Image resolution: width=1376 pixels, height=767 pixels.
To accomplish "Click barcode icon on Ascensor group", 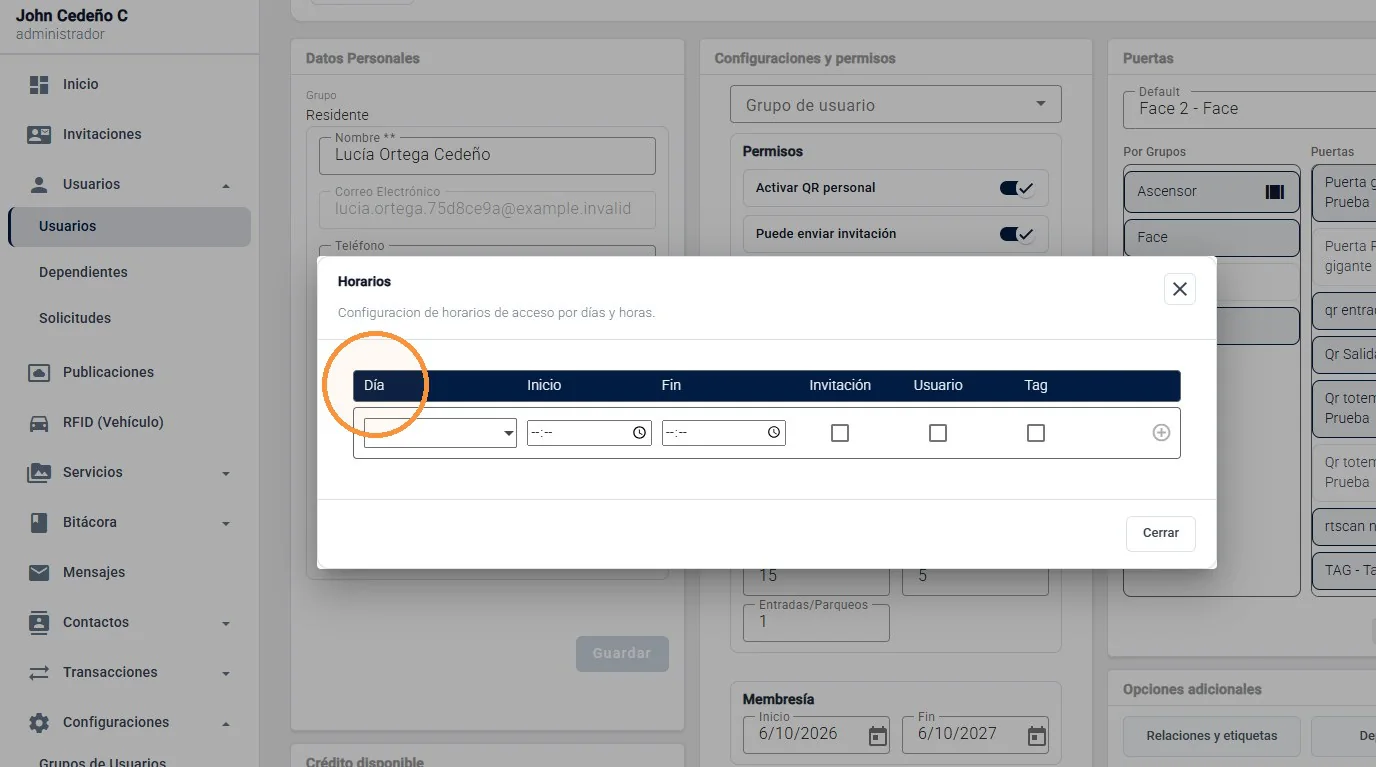I will tap(1275, 192).
